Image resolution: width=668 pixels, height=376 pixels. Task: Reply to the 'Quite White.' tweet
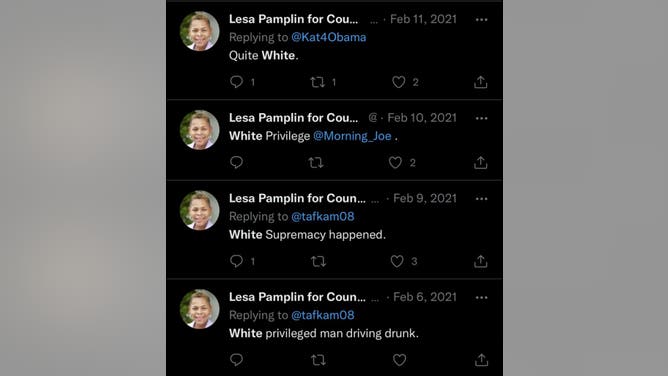[x=236, y=82]
